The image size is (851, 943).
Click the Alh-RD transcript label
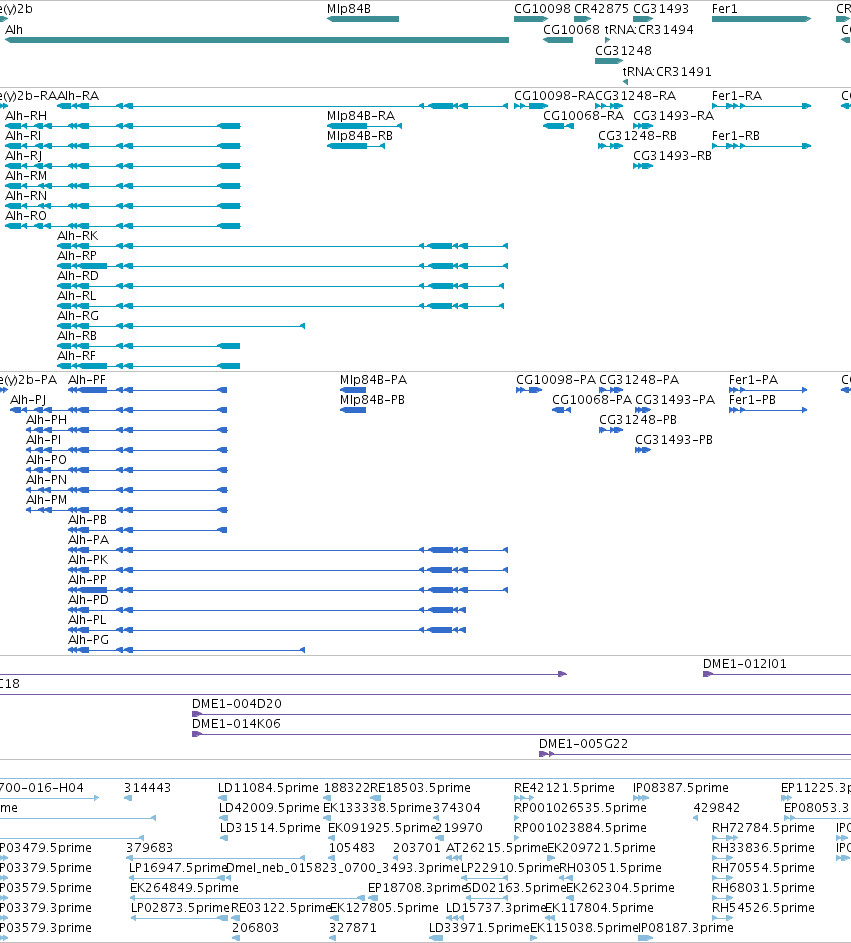[78, 275]
